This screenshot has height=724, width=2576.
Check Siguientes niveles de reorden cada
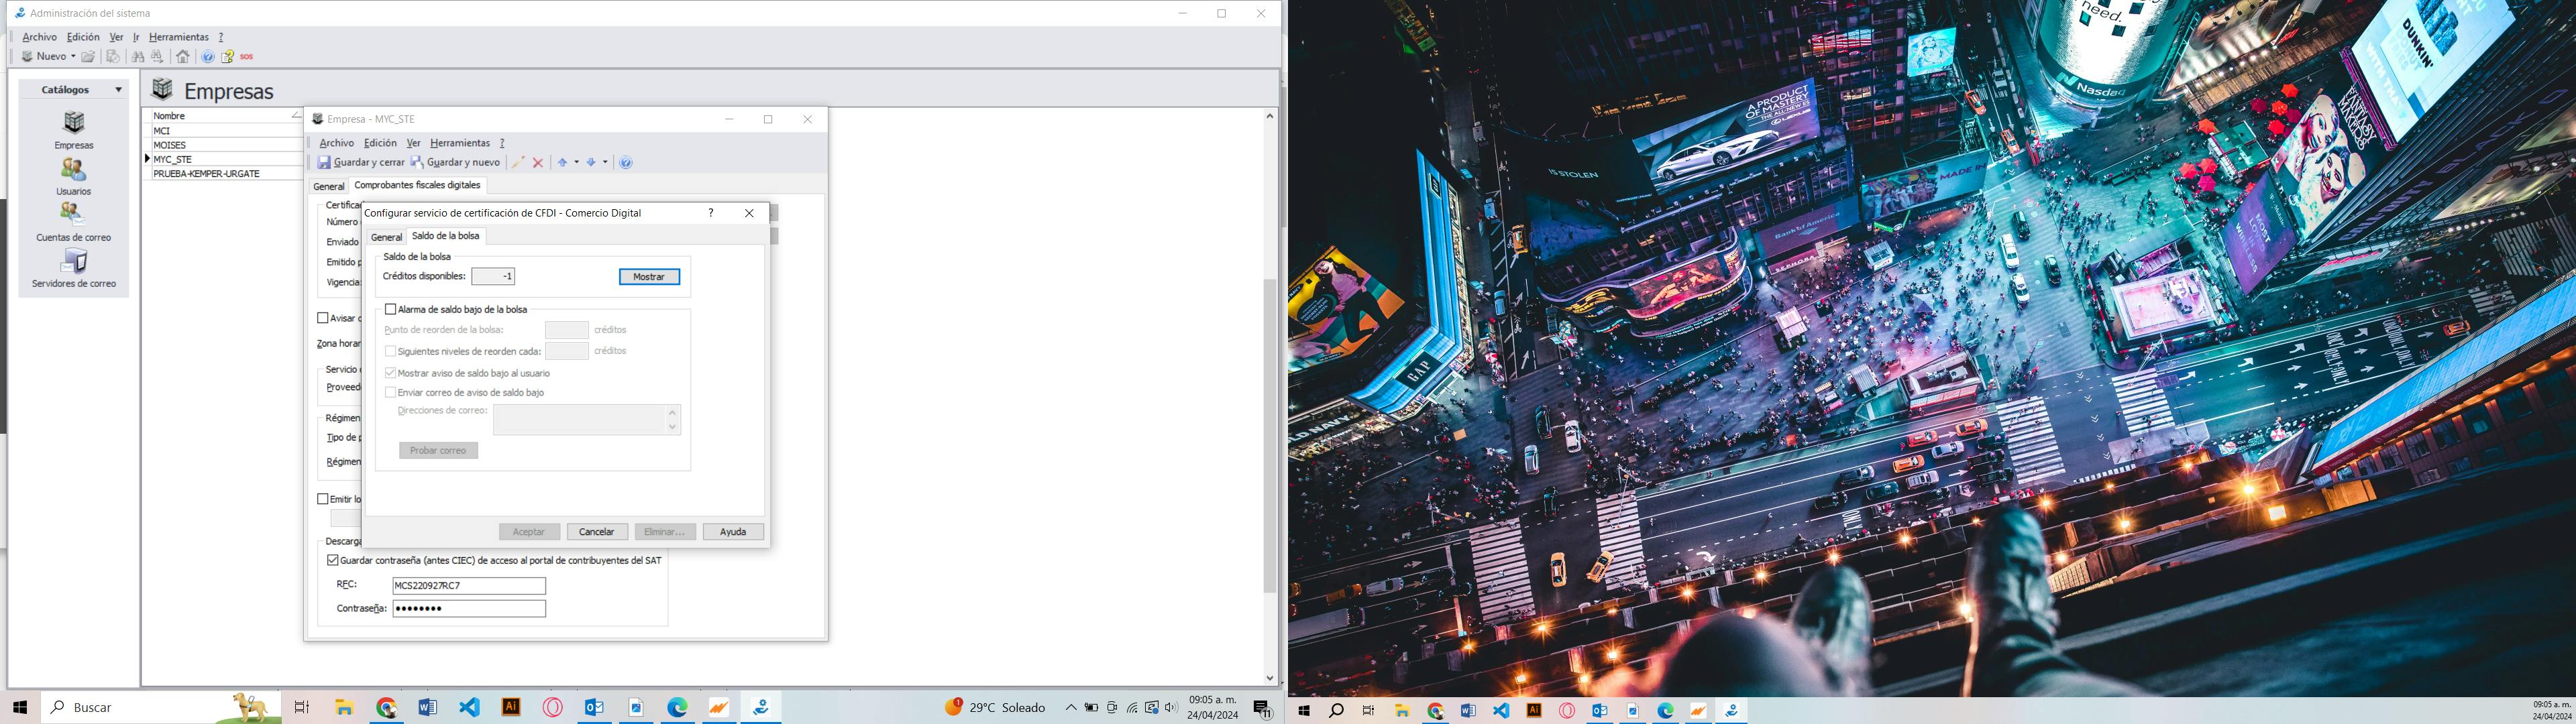tap(391, 352)
